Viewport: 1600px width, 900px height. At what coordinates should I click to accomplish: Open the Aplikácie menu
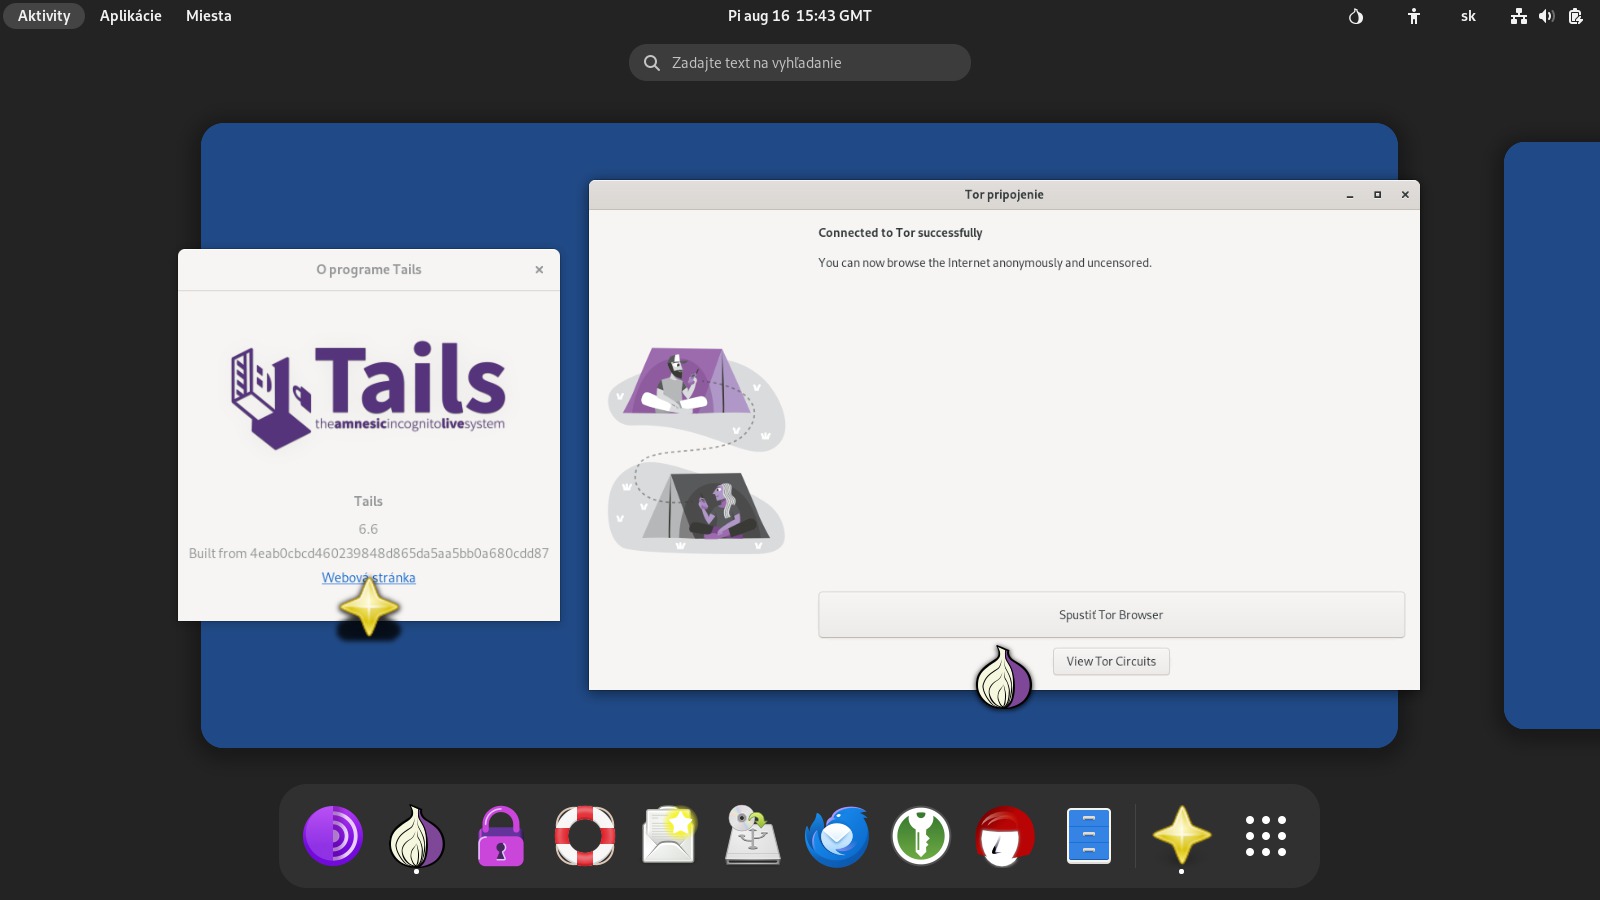[131, 16]
